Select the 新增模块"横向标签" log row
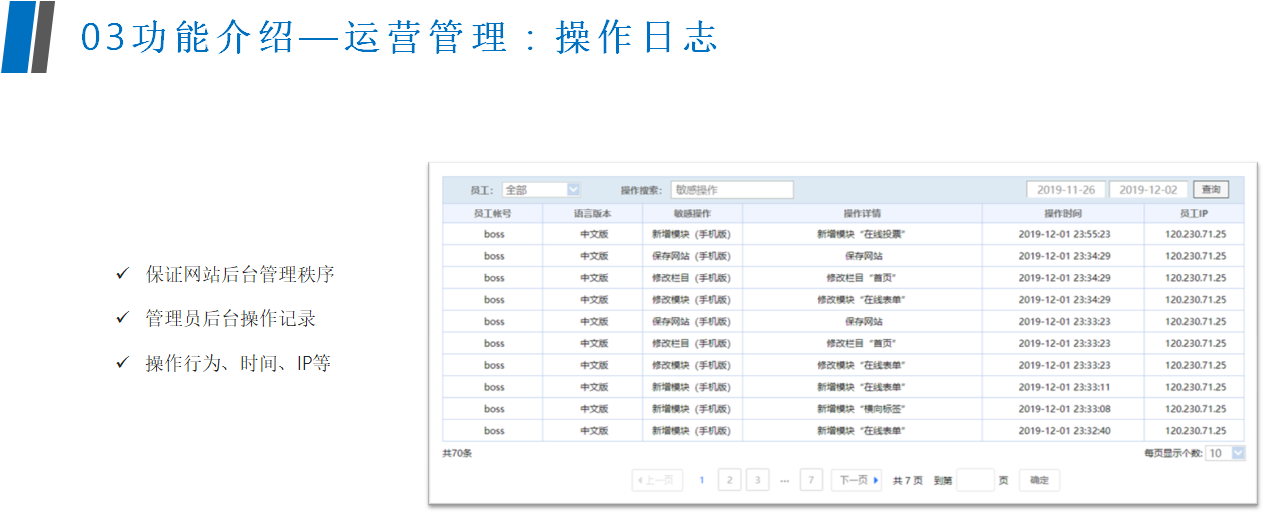This screenshot has height=515, width=1266. [861, 409]
